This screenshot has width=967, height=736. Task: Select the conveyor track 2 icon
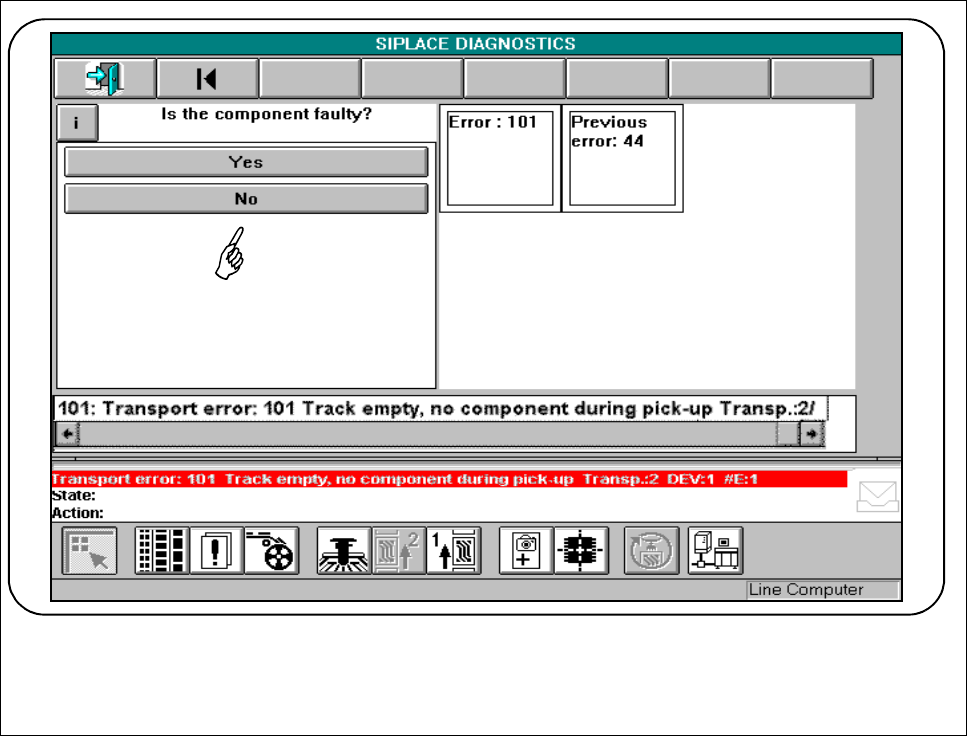399,551
